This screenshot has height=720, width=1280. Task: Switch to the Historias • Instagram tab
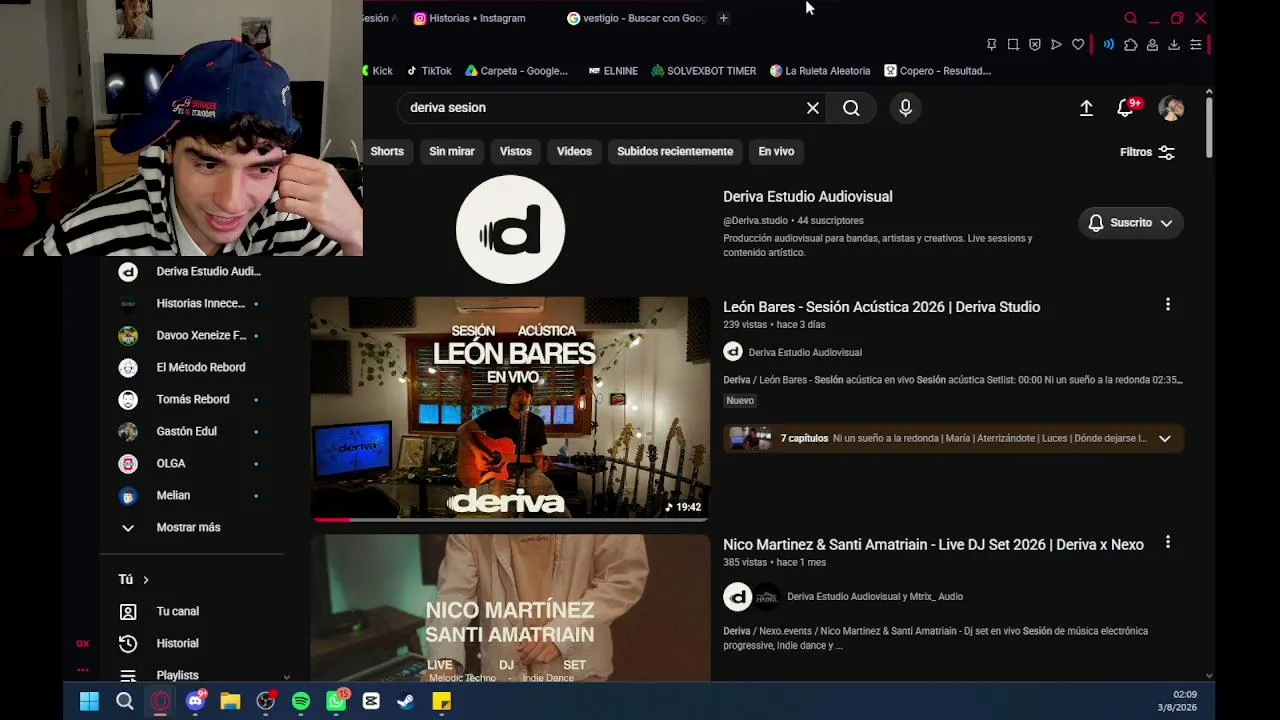click(x=470, y=18)
